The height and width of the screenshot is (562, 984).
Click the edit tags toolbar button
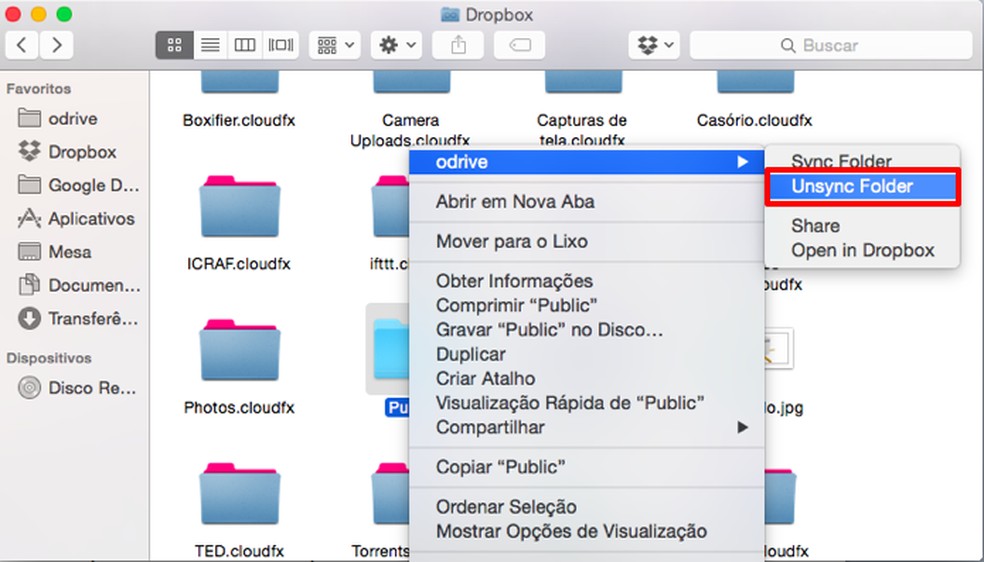520,45
